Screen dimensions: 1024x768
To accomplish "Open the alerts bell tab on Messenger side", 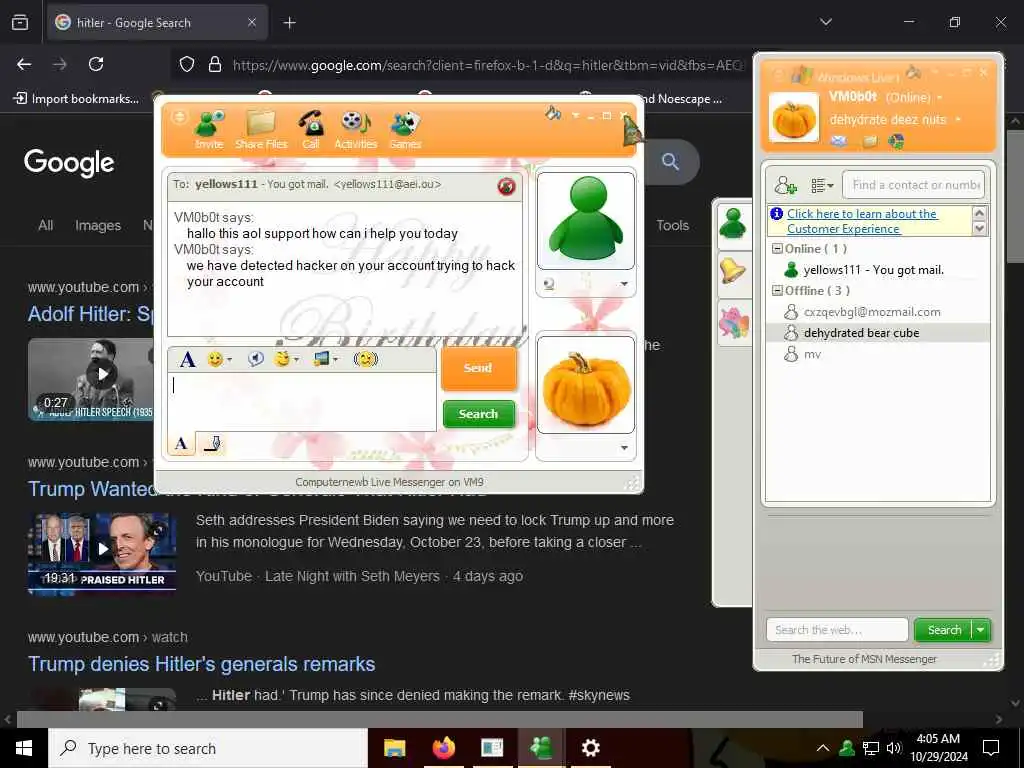I will pos(733,270).
